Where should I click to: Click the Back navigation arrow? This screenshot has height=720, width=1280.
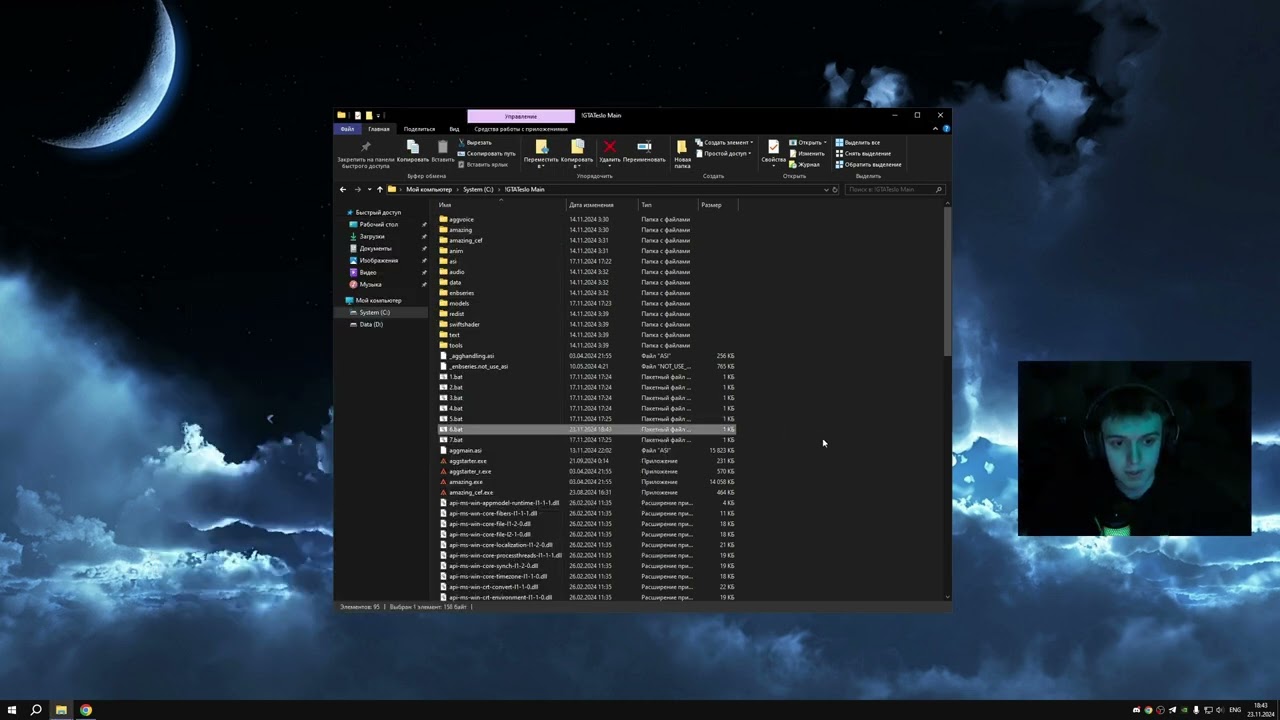coord(343,189)
